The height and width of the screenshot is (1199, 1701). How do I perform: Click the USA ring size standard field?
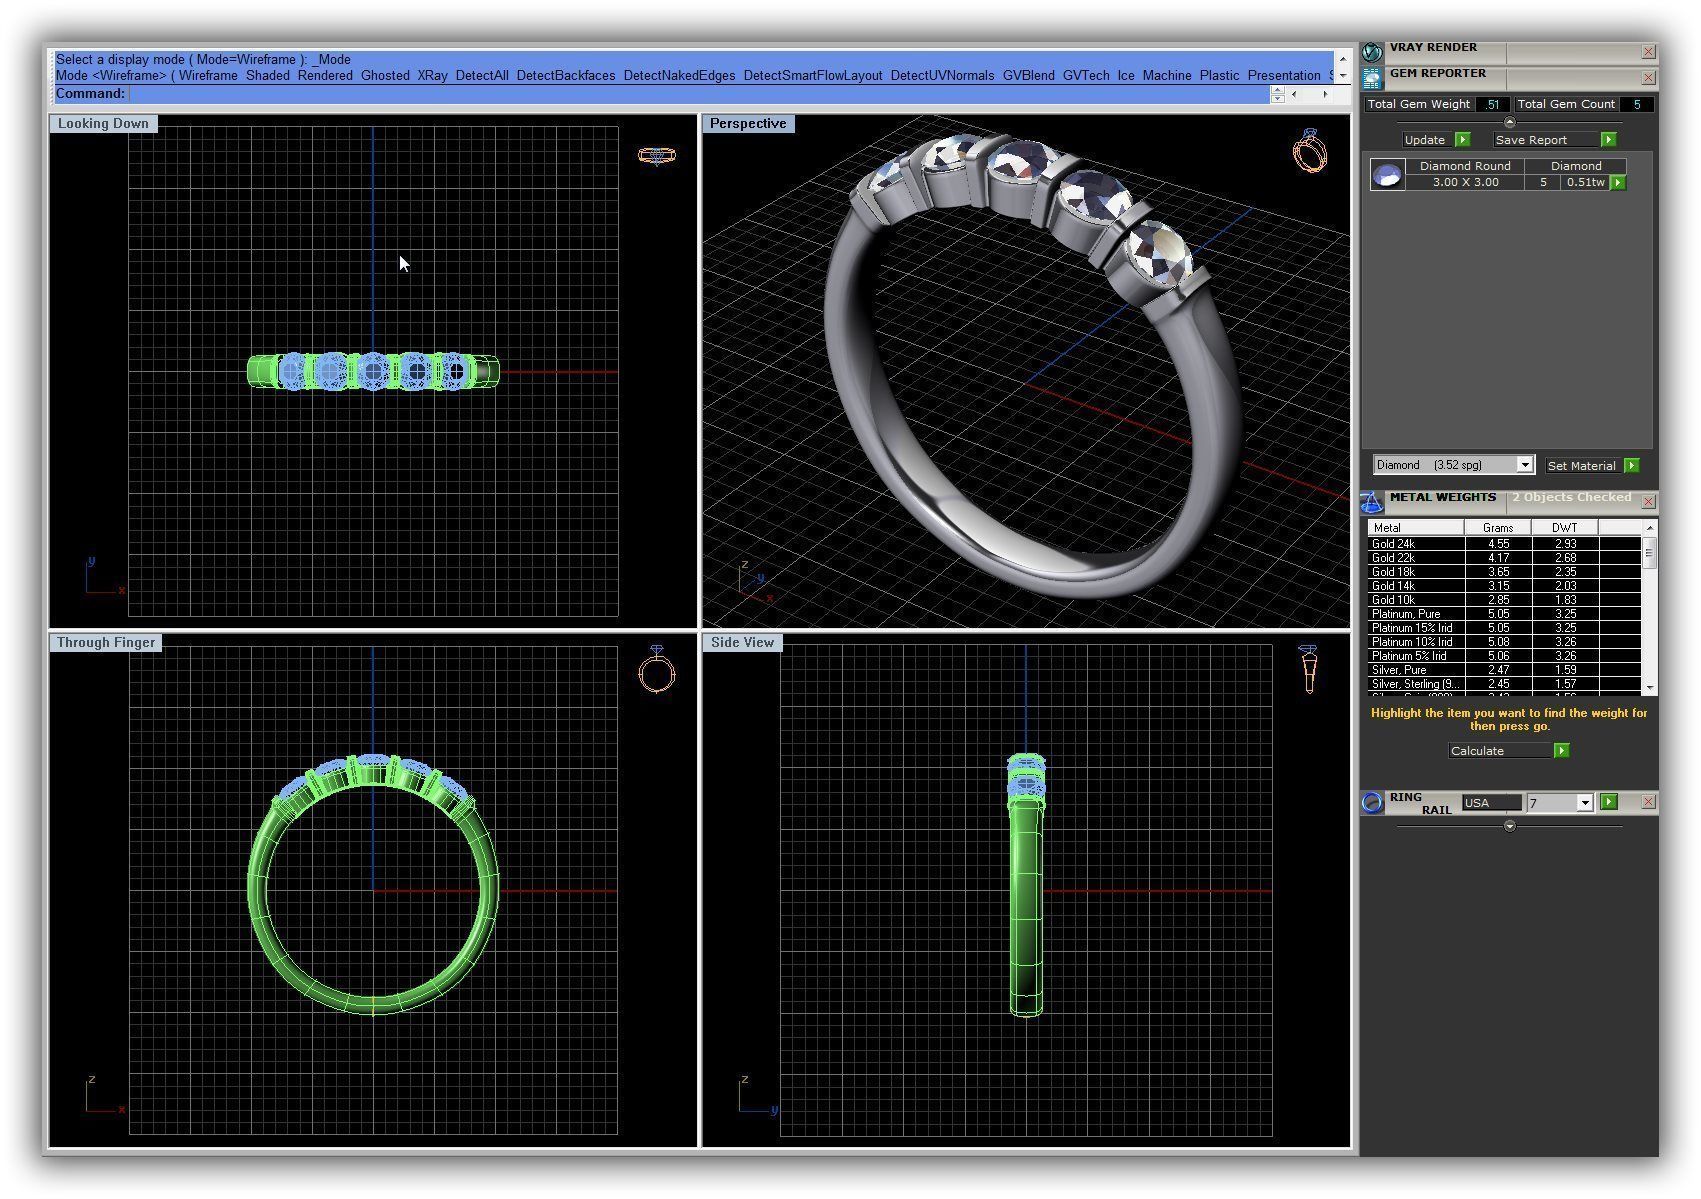click(x=1491, y=803)
